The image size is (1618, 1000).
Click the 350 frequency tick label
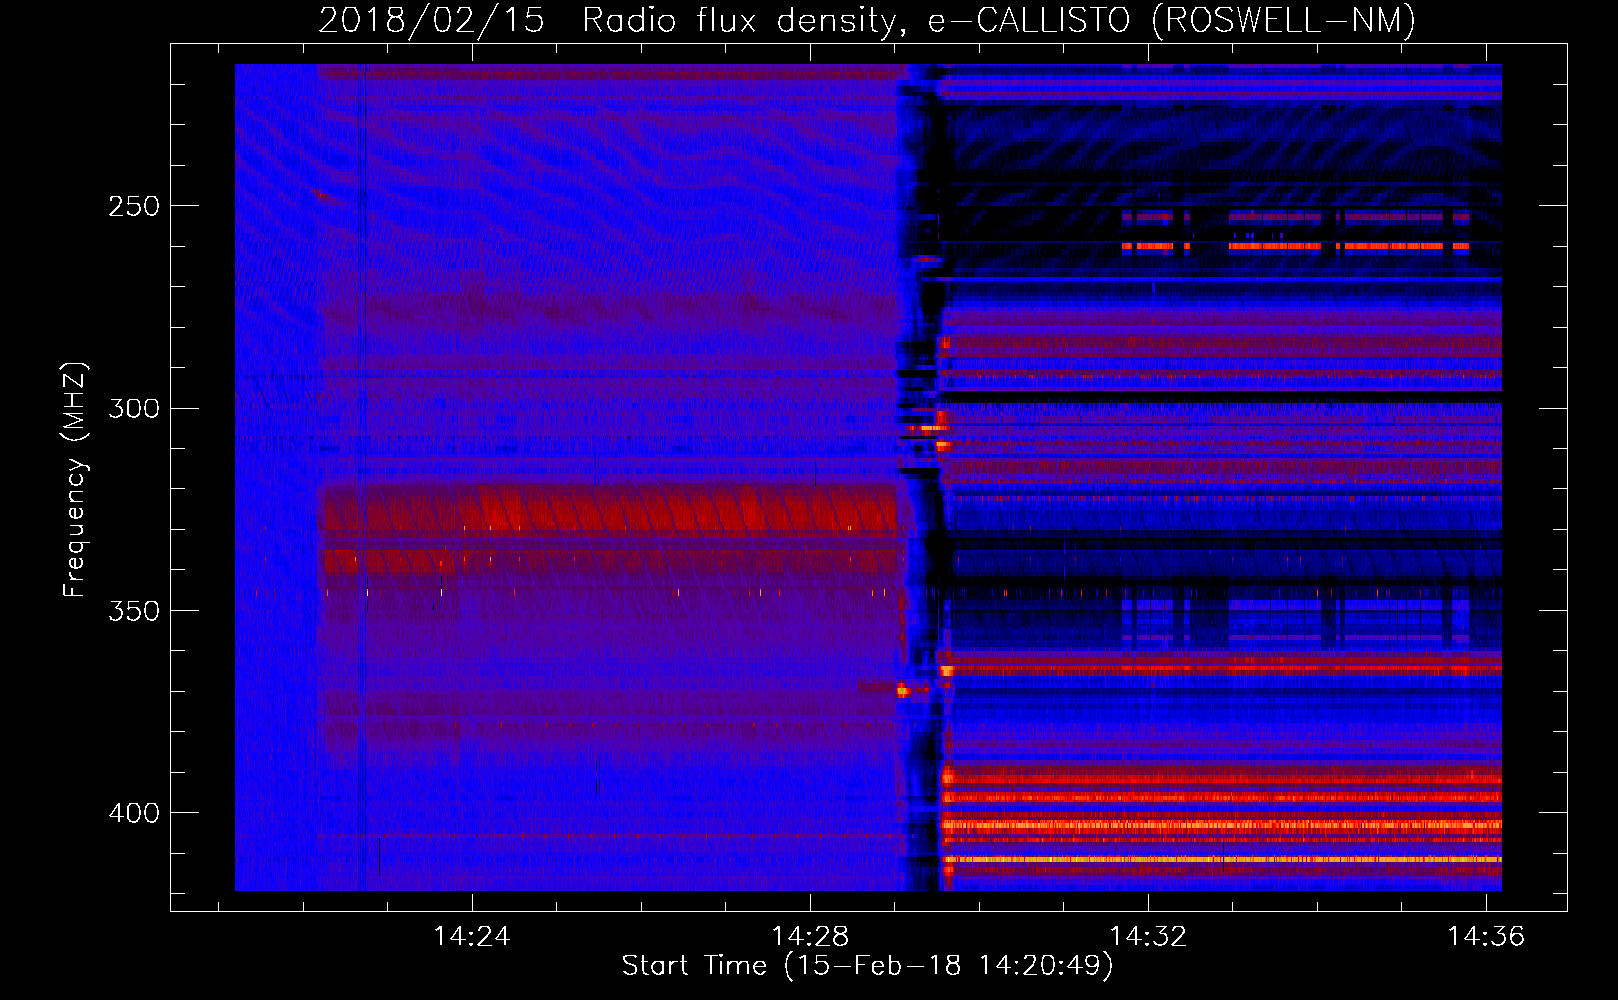pos(134,610)
